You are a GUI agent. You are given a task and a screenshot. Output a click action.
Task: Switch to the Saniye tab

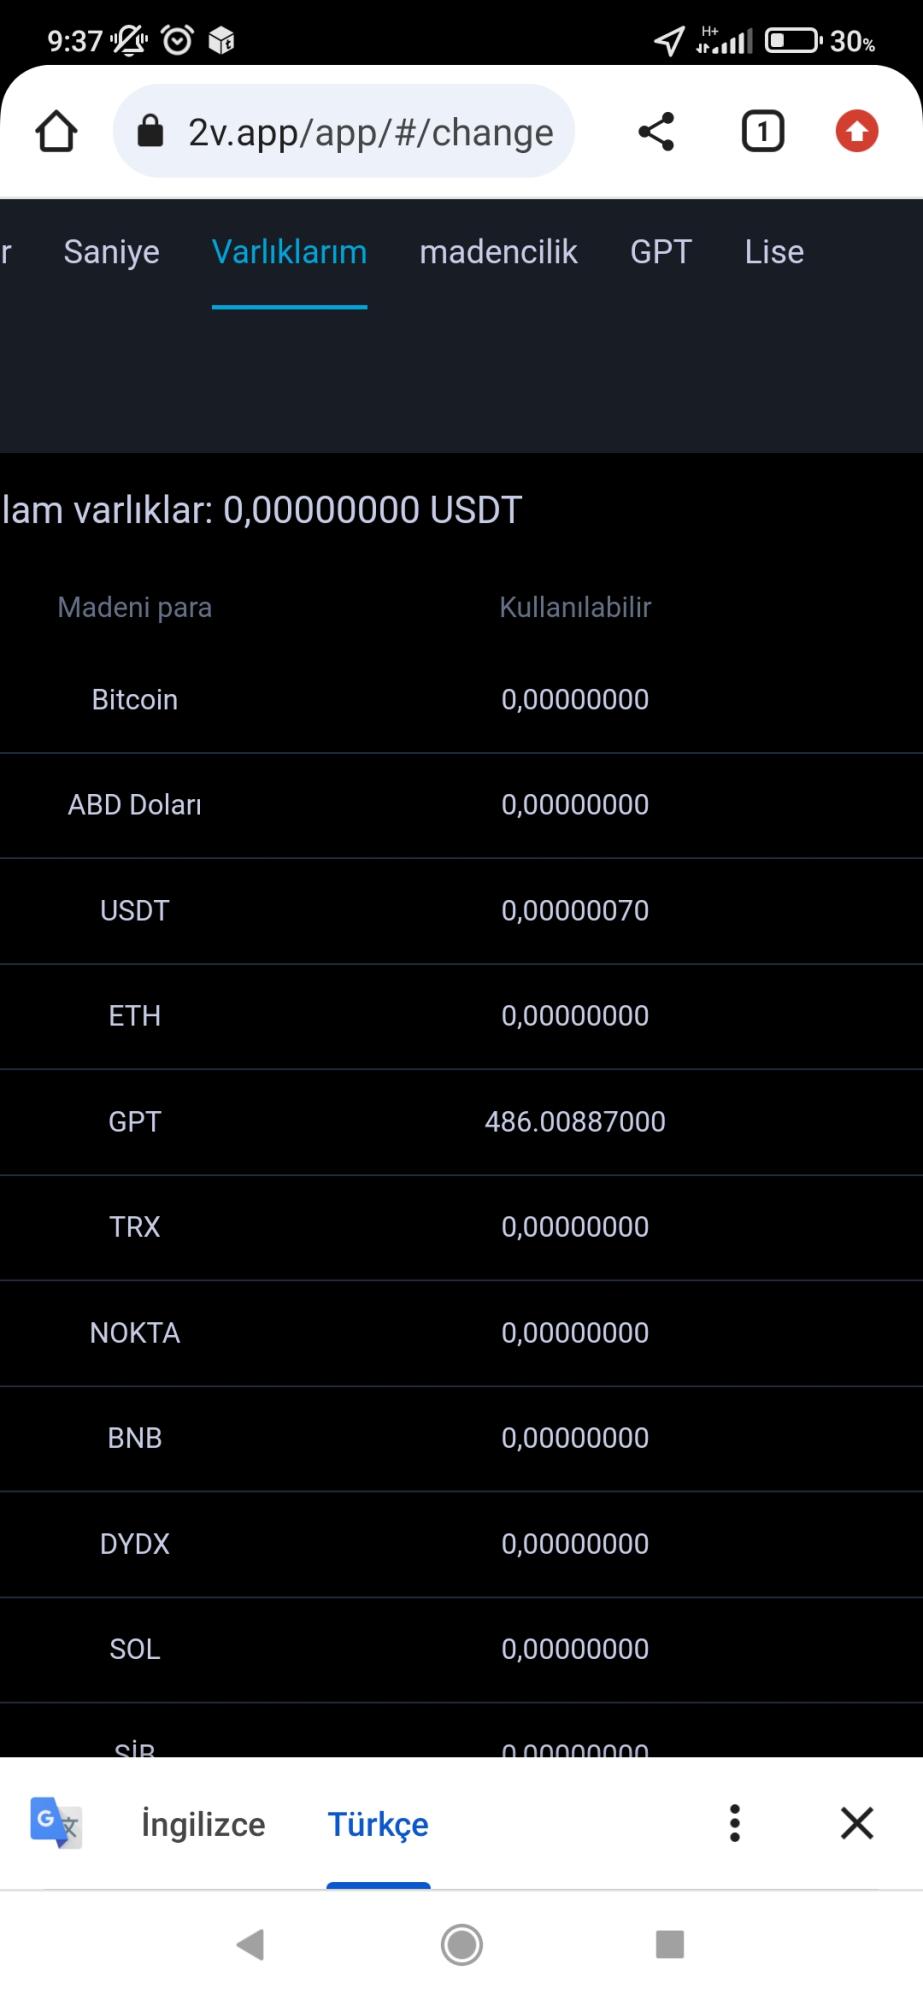[111, 252]
